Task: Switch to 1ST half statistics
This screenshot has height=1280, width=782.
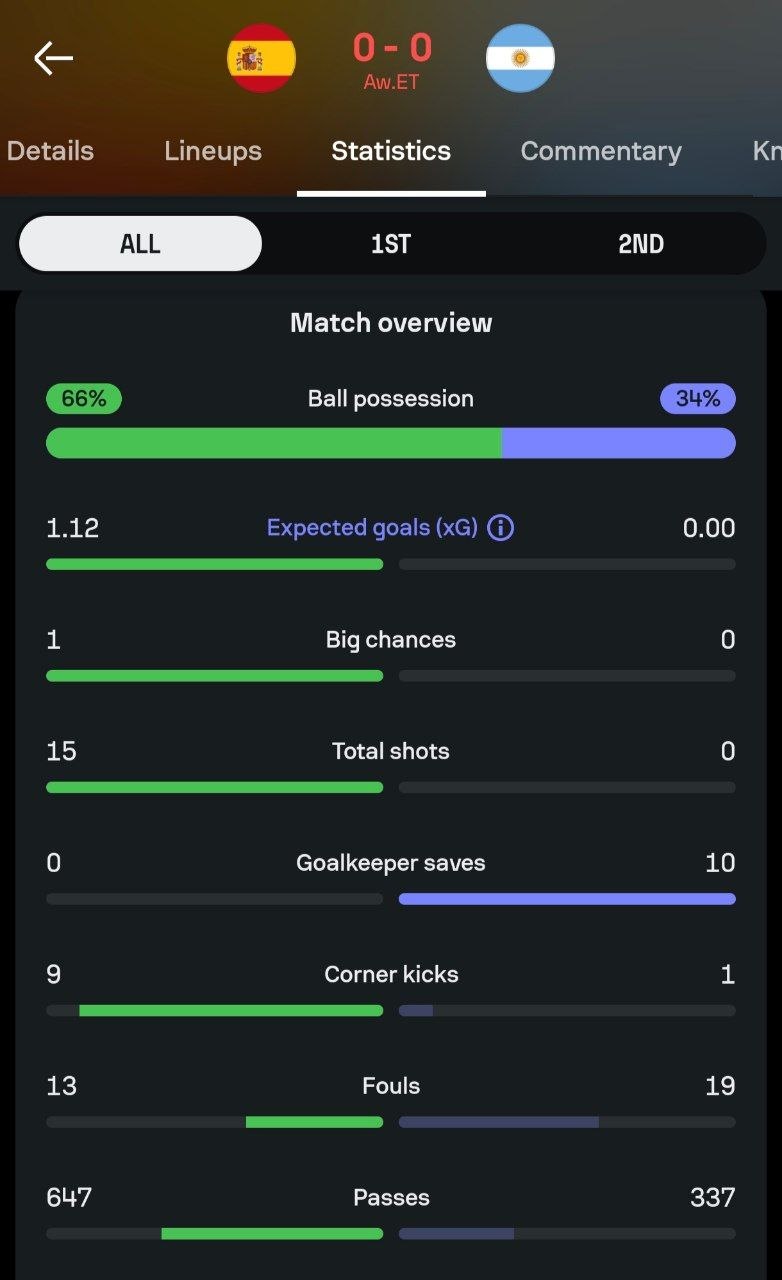Action: coord(391,244)
